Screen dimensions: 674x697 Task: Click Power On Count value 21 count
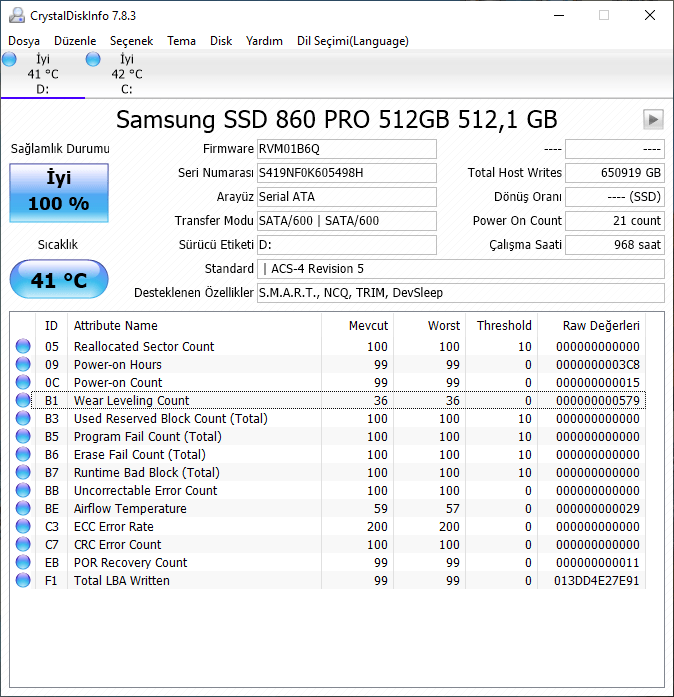(x=615, y=221)
